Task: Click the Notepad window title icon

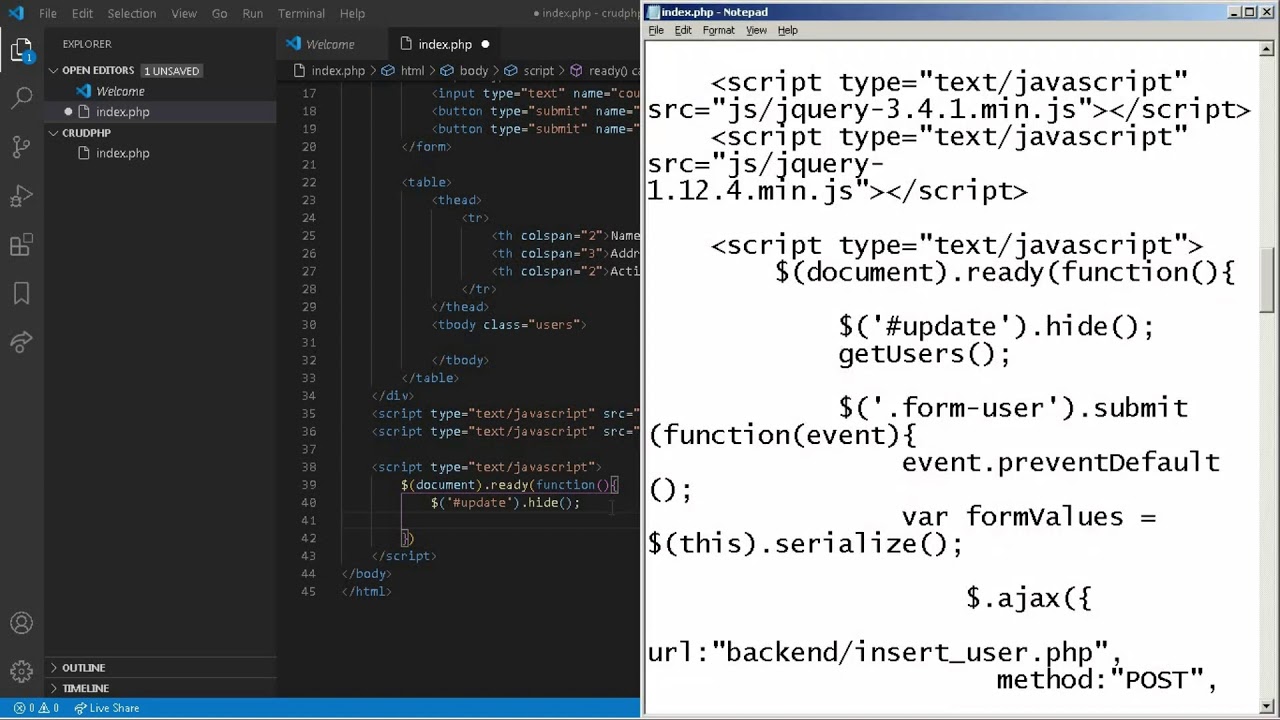Action: tap(653, 12)
